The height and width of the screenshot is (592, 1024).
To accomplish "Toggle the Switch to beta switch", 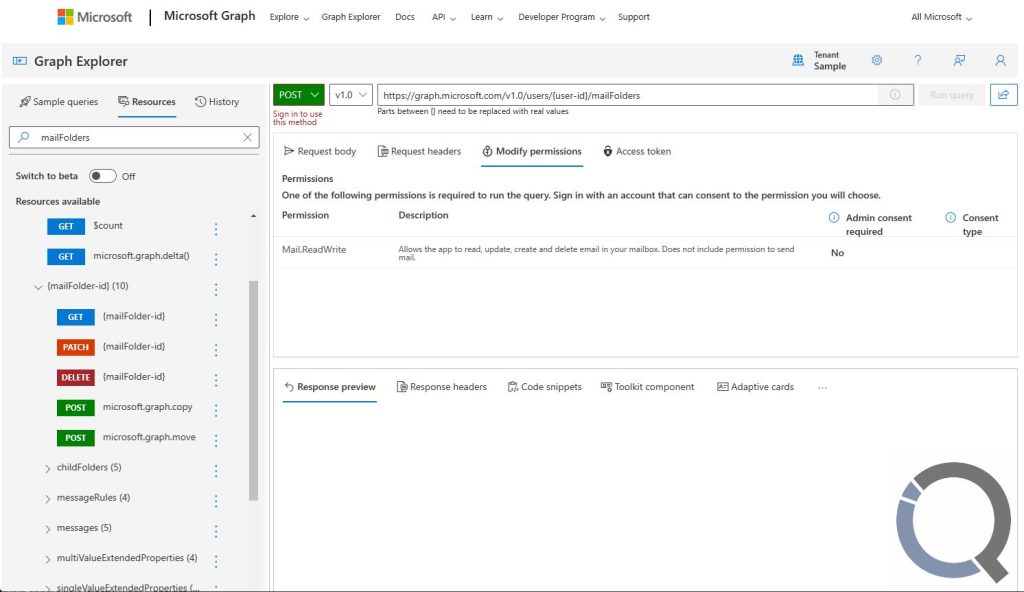I will tap(103, 176).
